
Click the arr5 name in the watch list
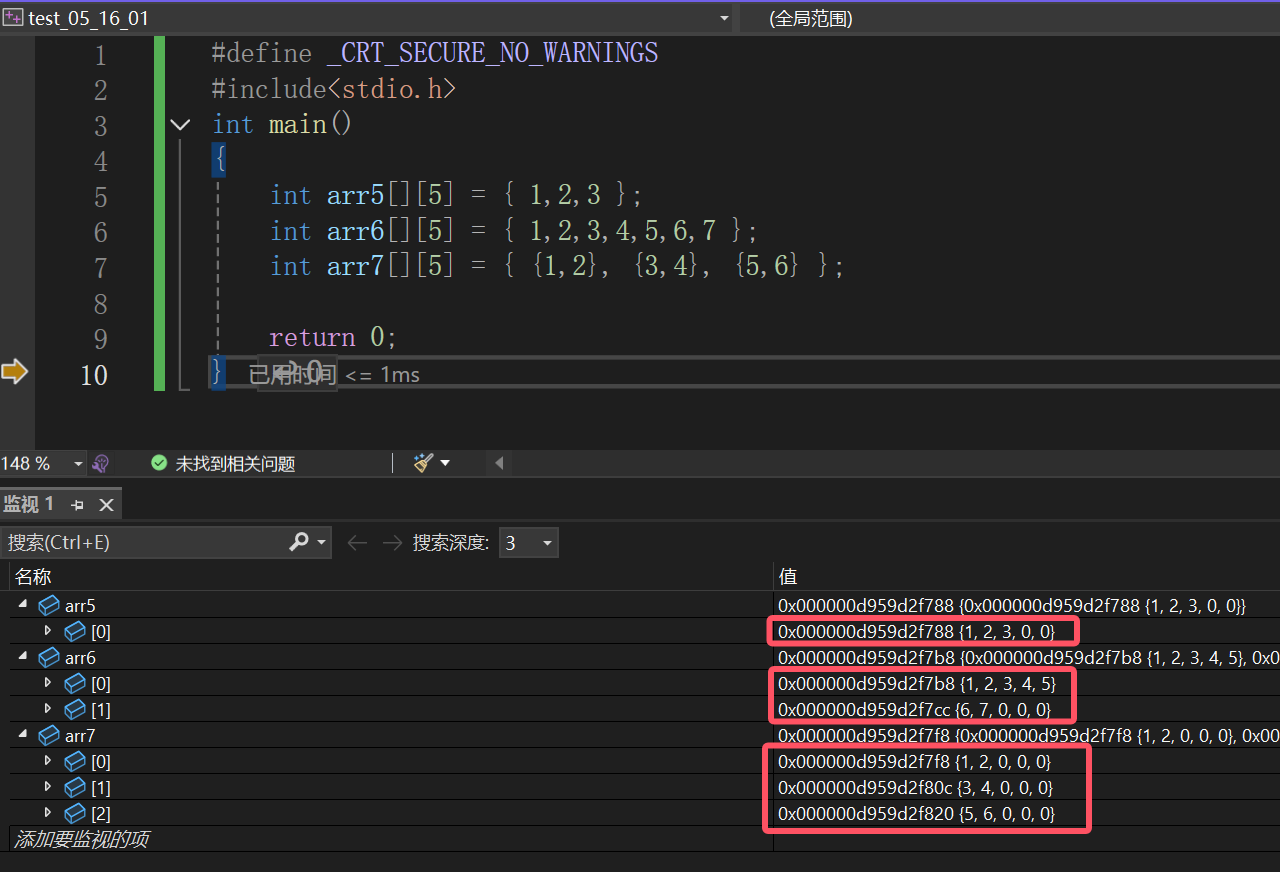(x=80, y=605)
